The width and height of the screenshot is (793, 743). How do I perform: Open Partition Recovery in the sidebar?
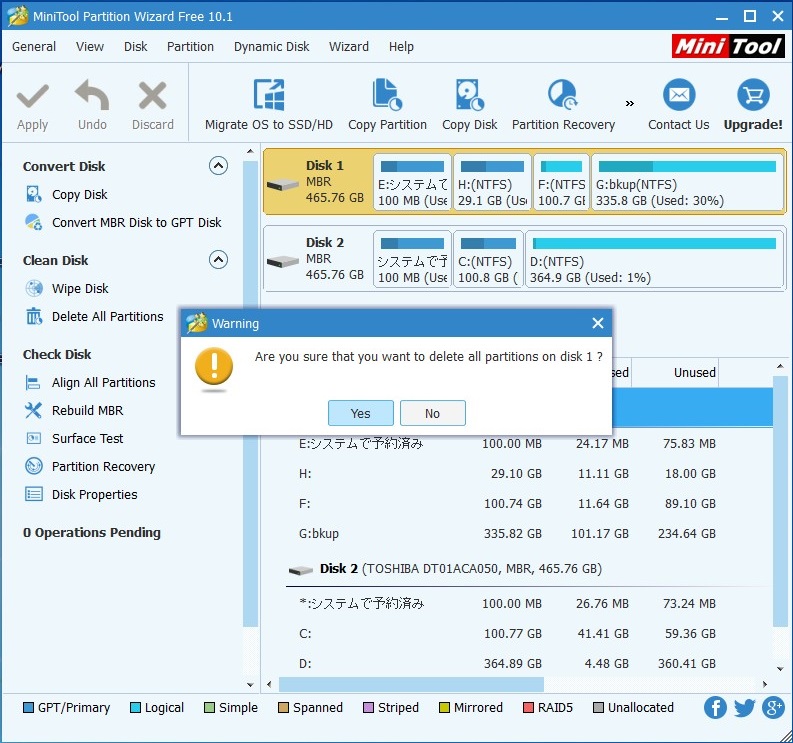[90, 466]
